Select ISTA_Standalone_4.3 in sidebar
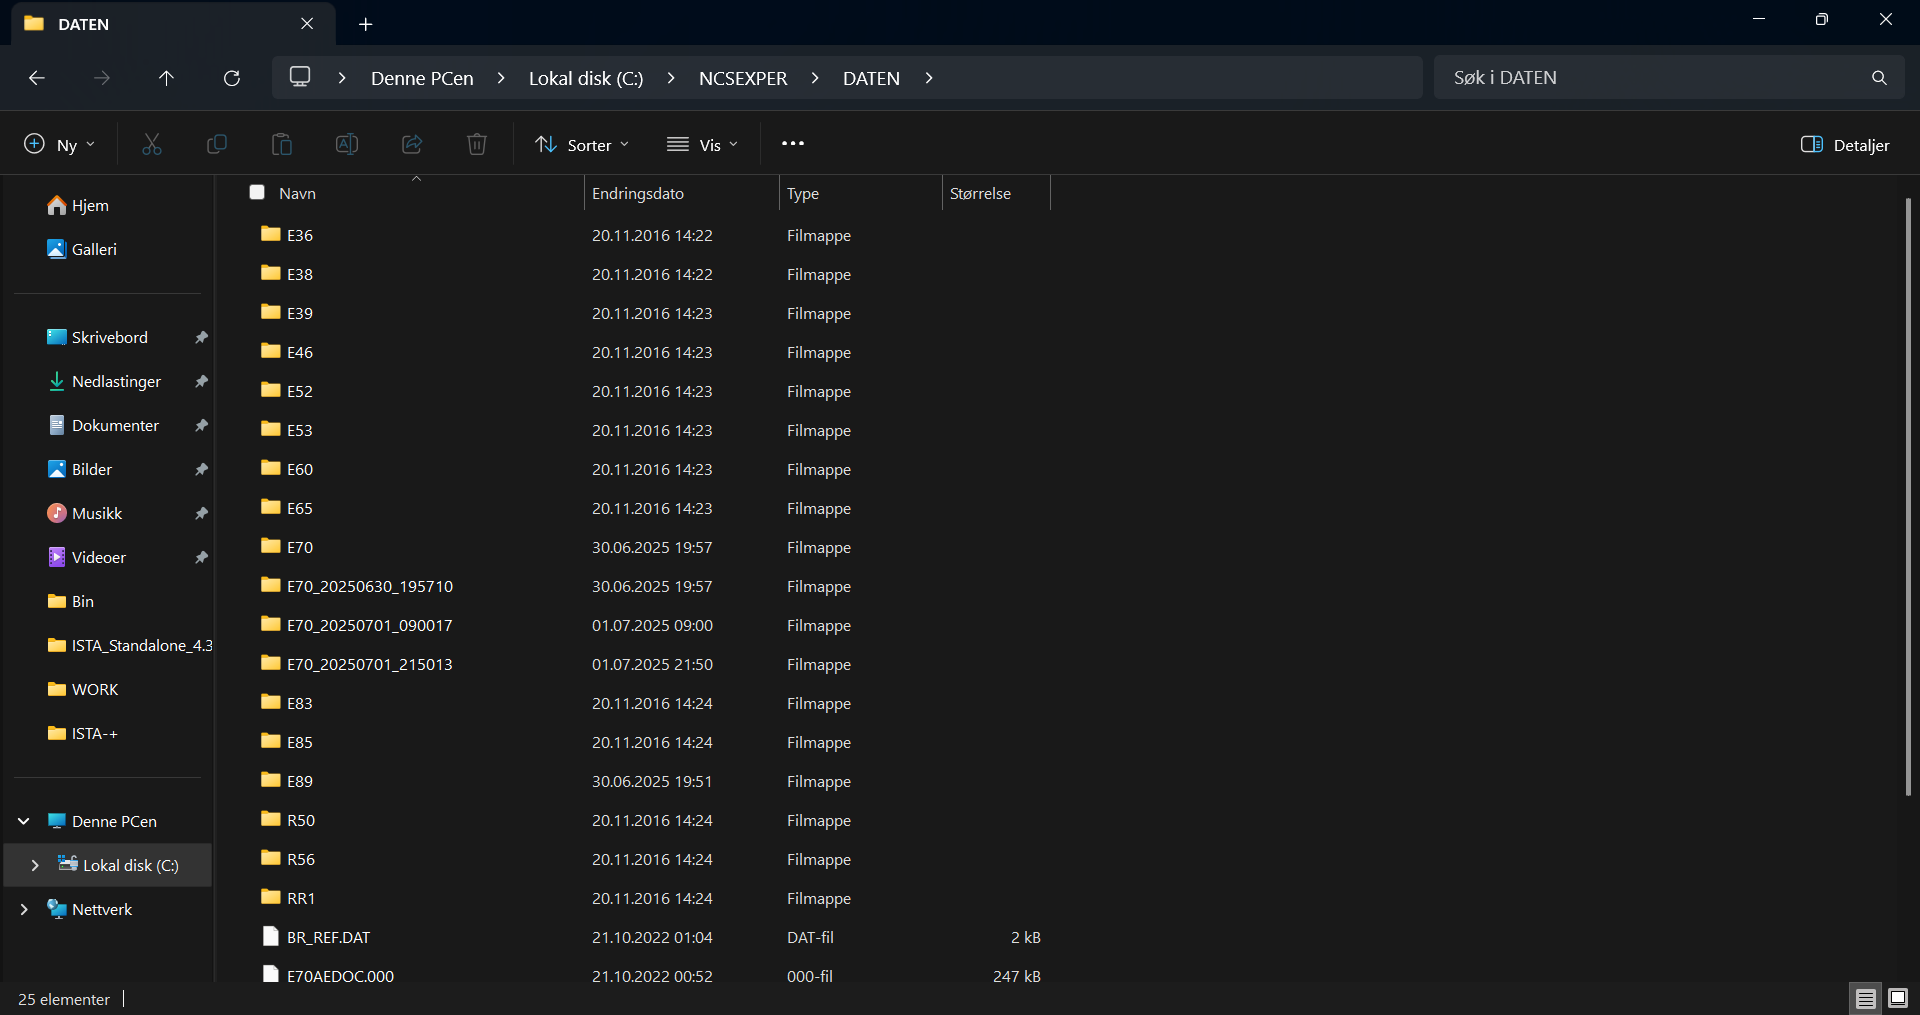1920x1015 pixels. (x=130, y=645)
